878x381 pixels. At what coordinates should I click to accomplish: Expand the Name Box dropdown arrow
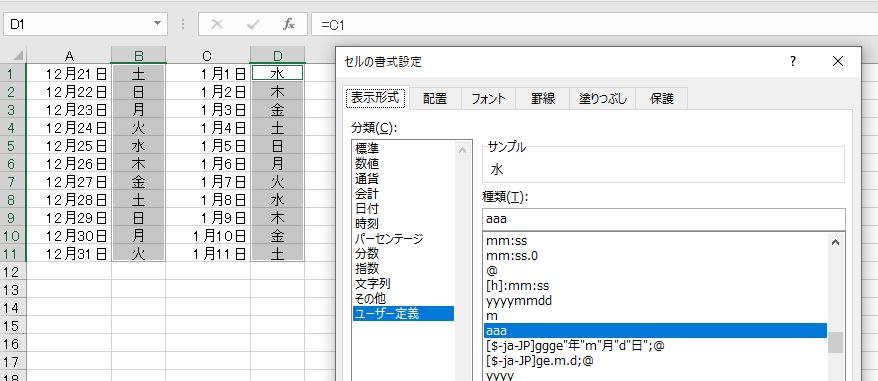[157, 24]
